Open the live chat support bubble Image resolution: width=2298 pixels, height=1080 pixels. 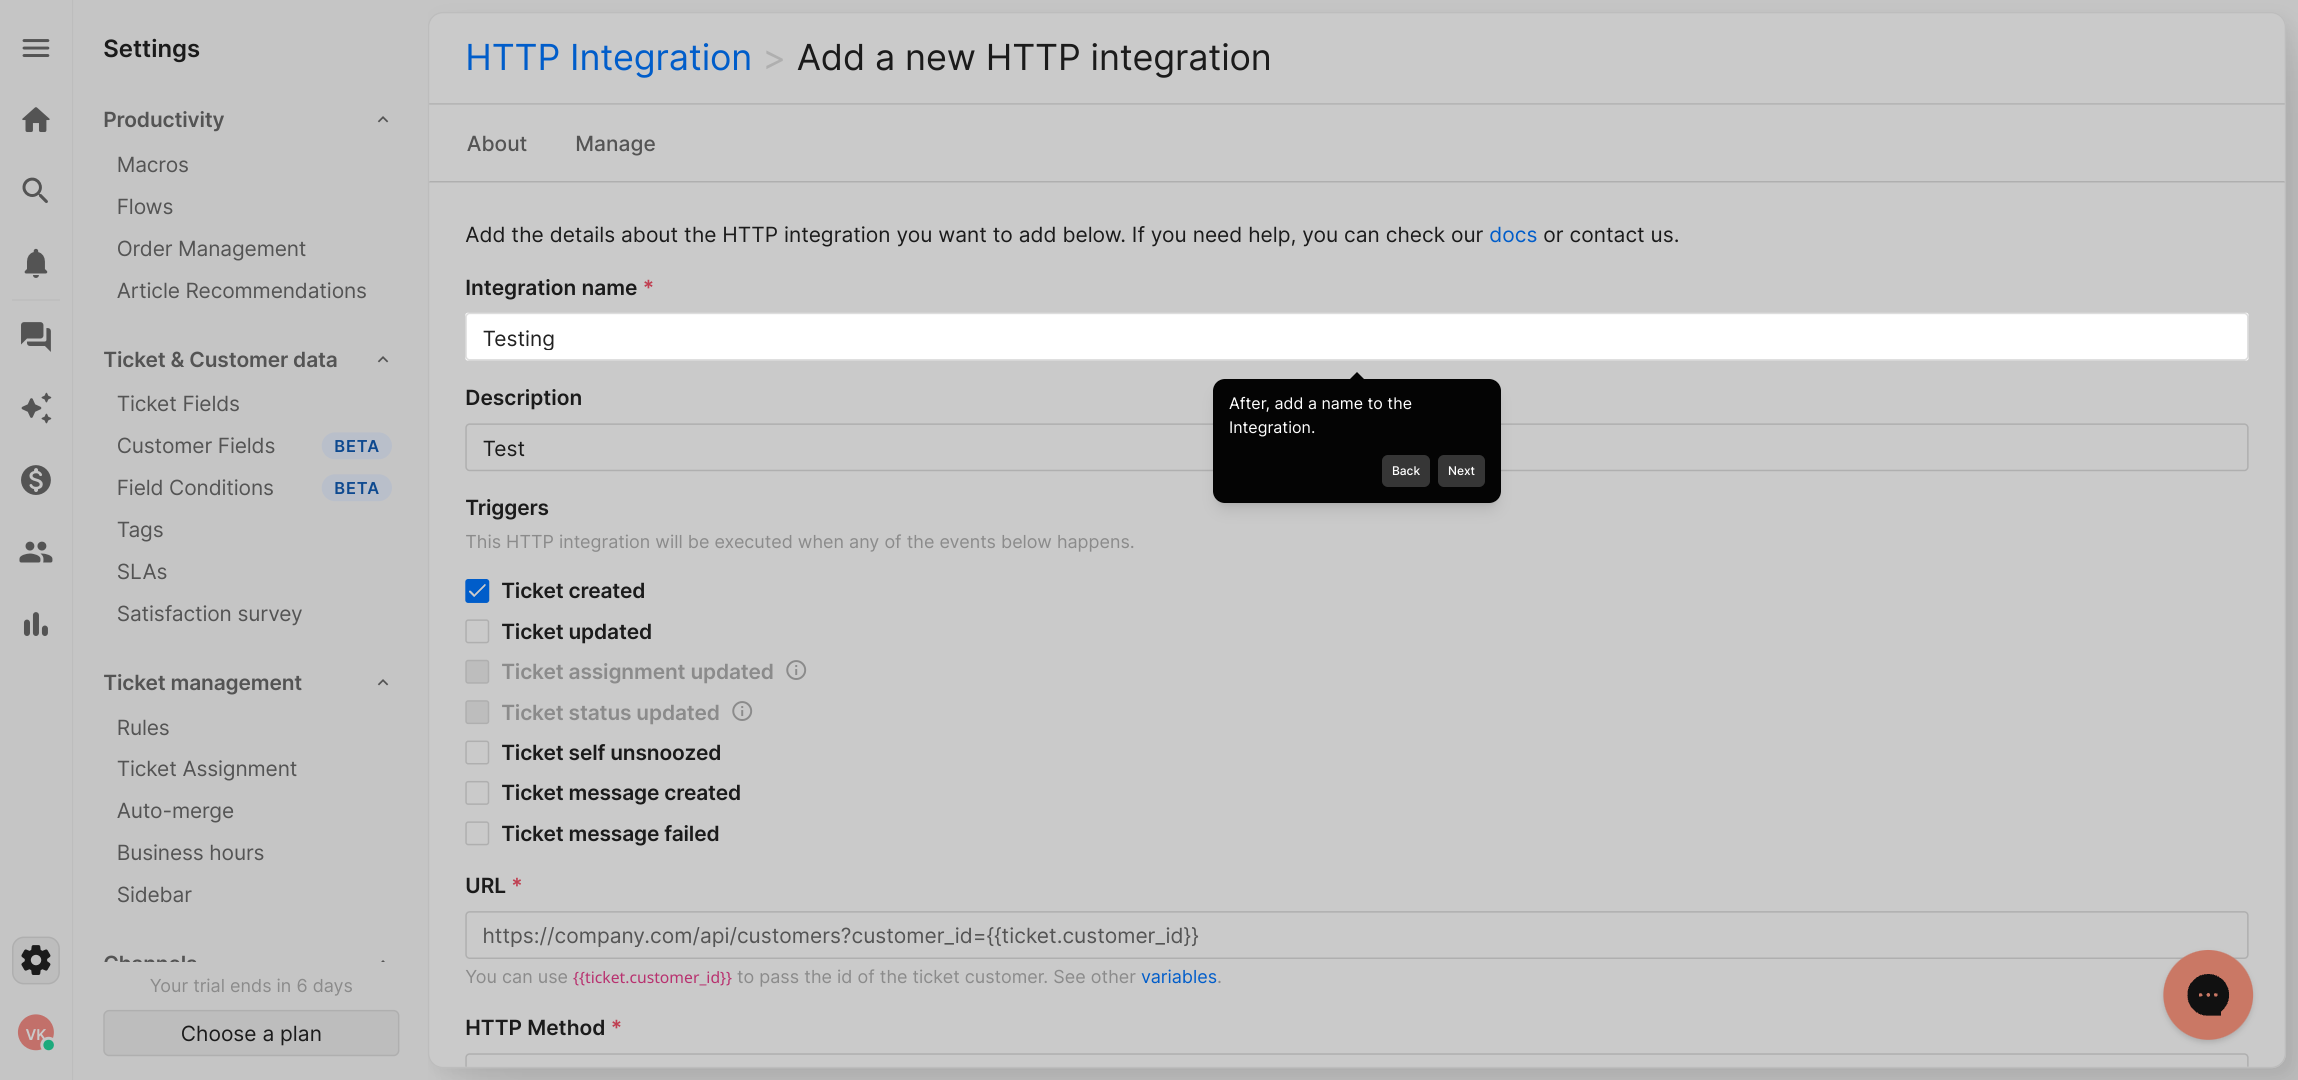2207,995
